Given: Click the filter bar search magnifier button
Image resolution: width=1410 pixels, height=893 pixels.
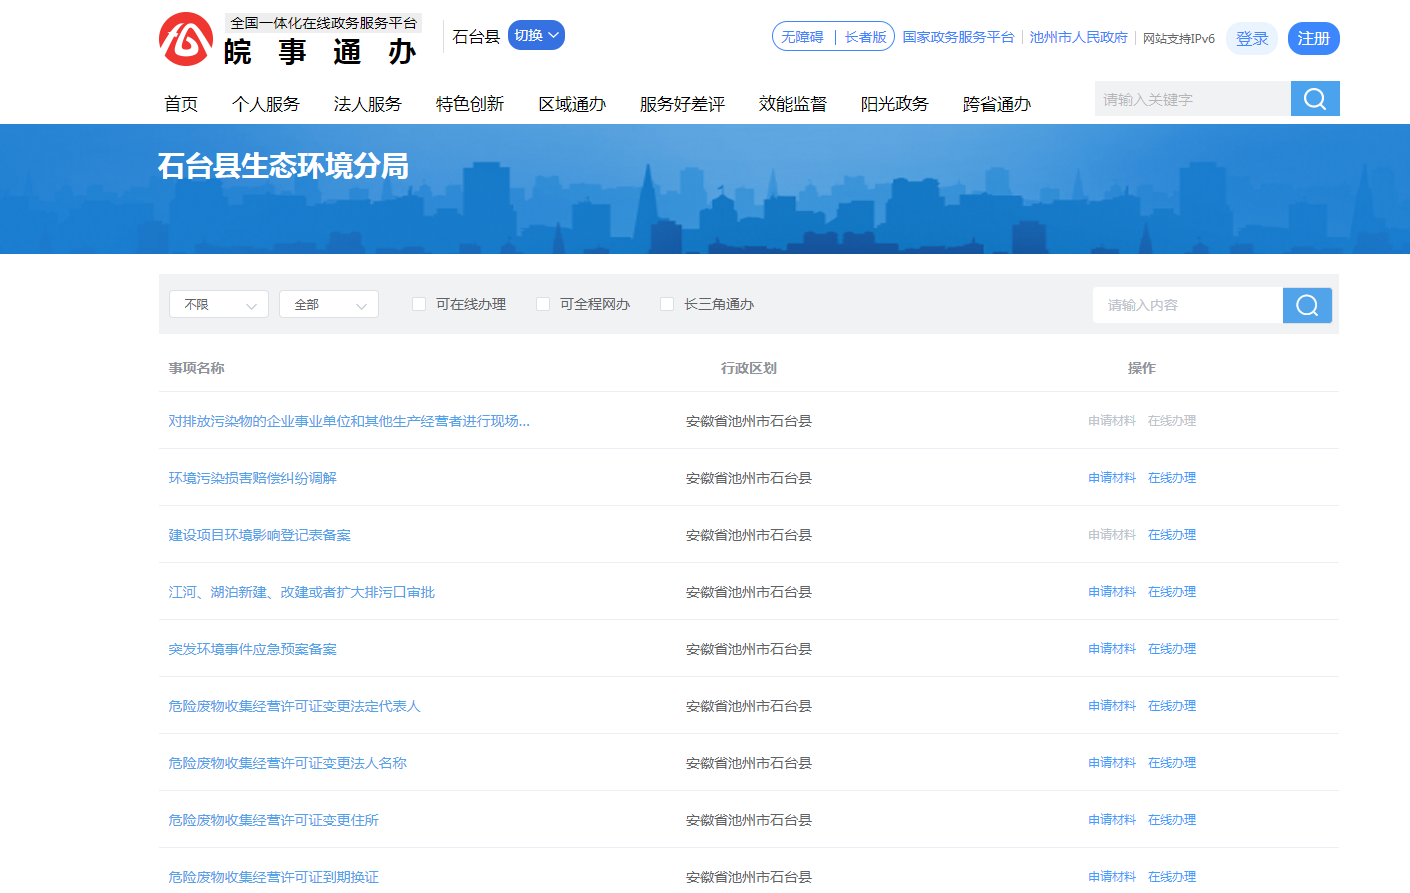Looking at the screenshot, I should click(1306, 305).
